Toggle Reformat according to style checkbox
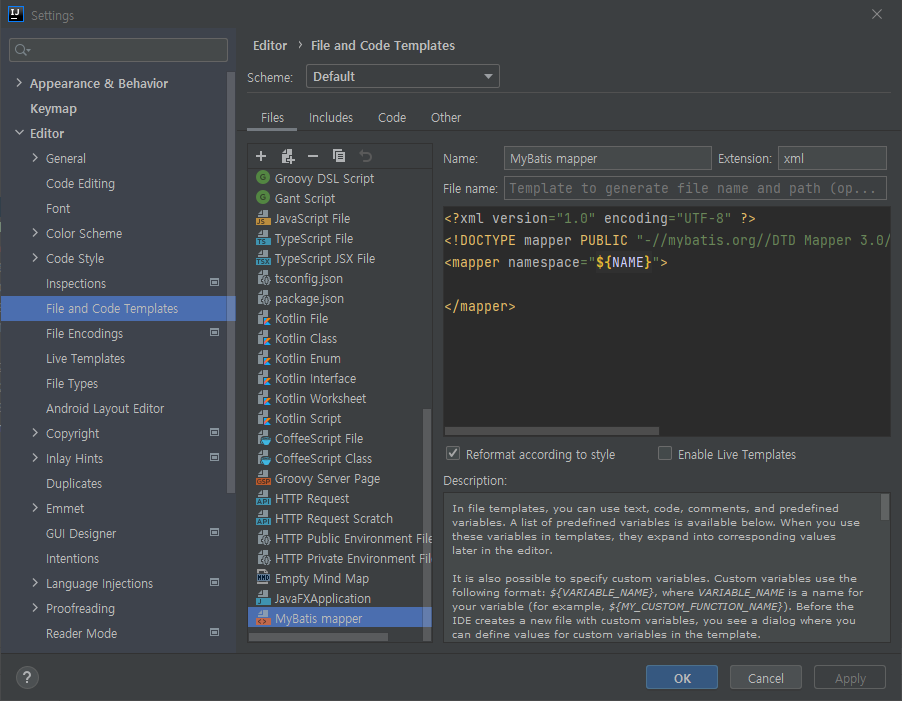 (x=453, y=453)
